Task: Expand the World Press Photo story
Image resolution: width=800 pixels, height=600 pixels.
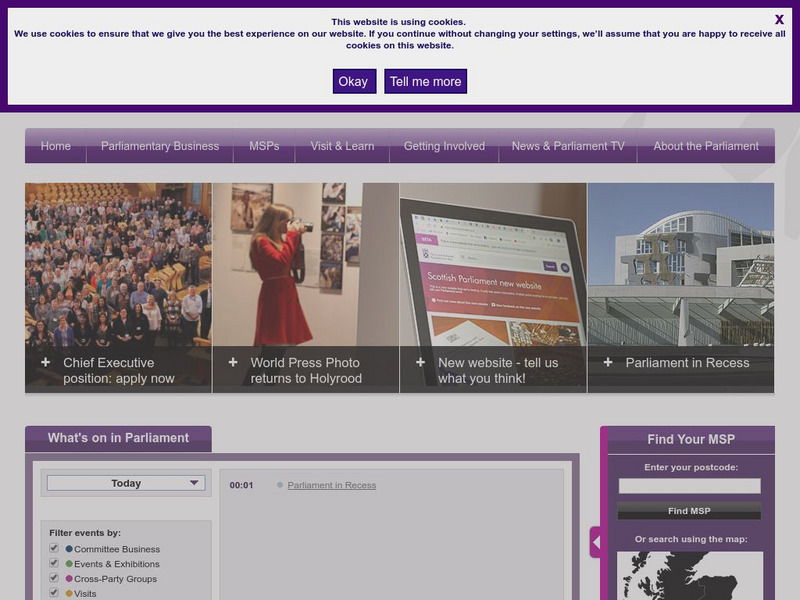Action: (x=232, y=363)
